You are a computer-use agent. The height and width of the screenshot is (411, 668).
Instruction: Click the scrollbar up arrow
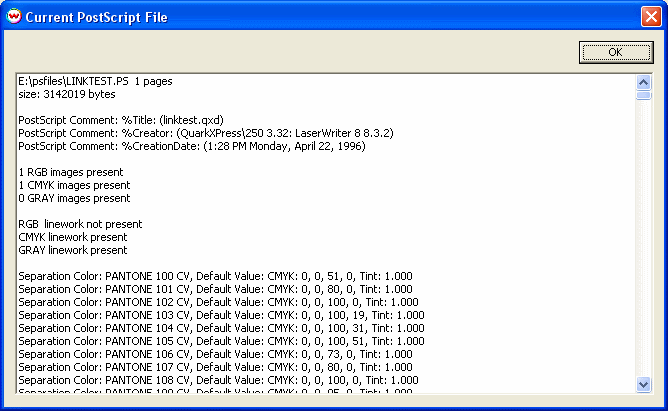pyautogui.click(x=643, y=82)
